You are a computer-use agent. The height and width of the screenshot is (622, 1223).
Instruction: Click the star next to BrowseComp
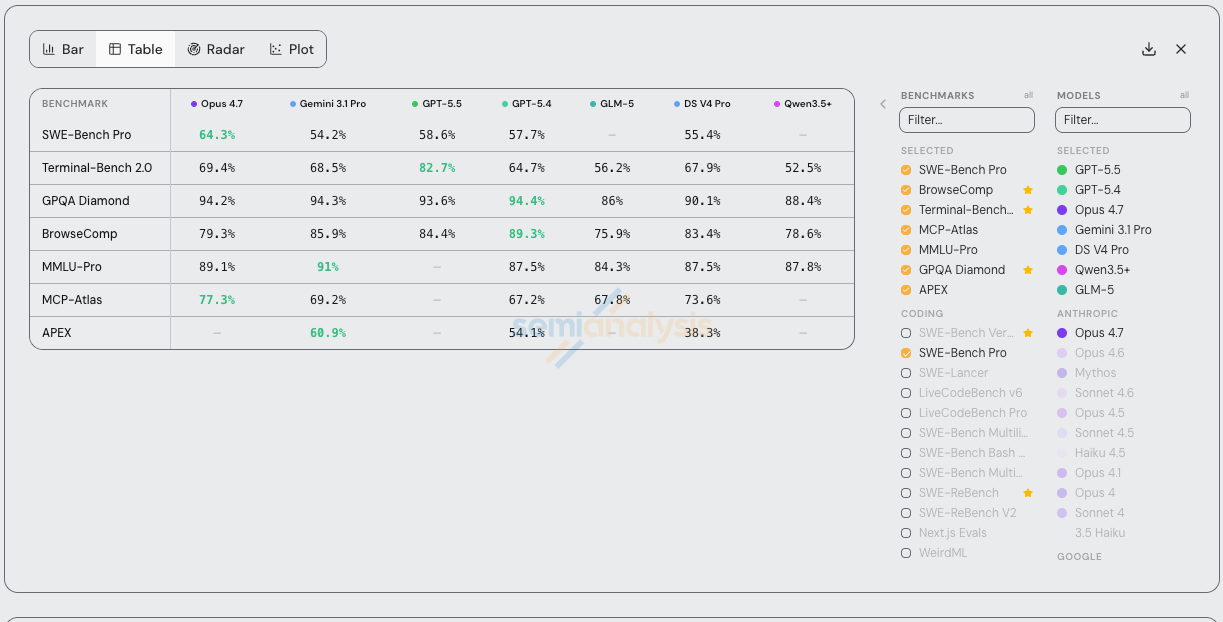click(1027, 190)
